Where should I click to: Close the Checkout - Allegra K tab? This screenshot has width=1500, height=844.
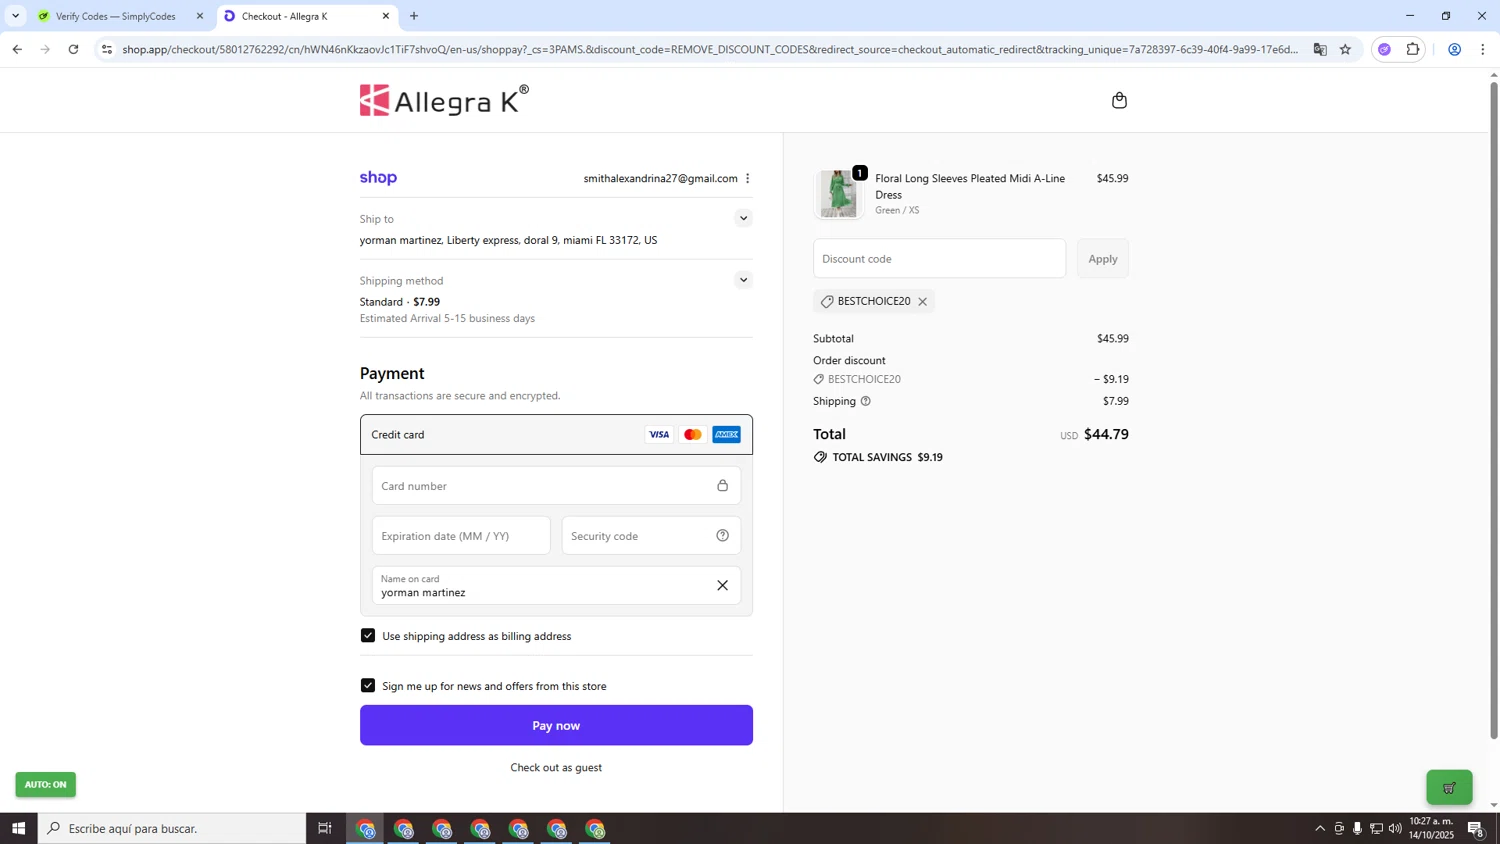pos(386,17)
